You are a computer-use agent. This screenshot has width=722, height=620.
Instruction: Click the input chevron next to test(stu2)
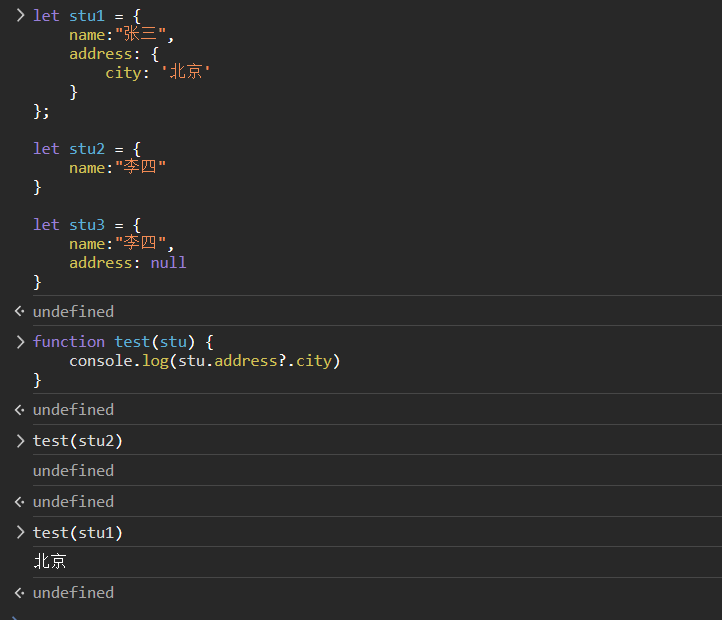point(20,441)
